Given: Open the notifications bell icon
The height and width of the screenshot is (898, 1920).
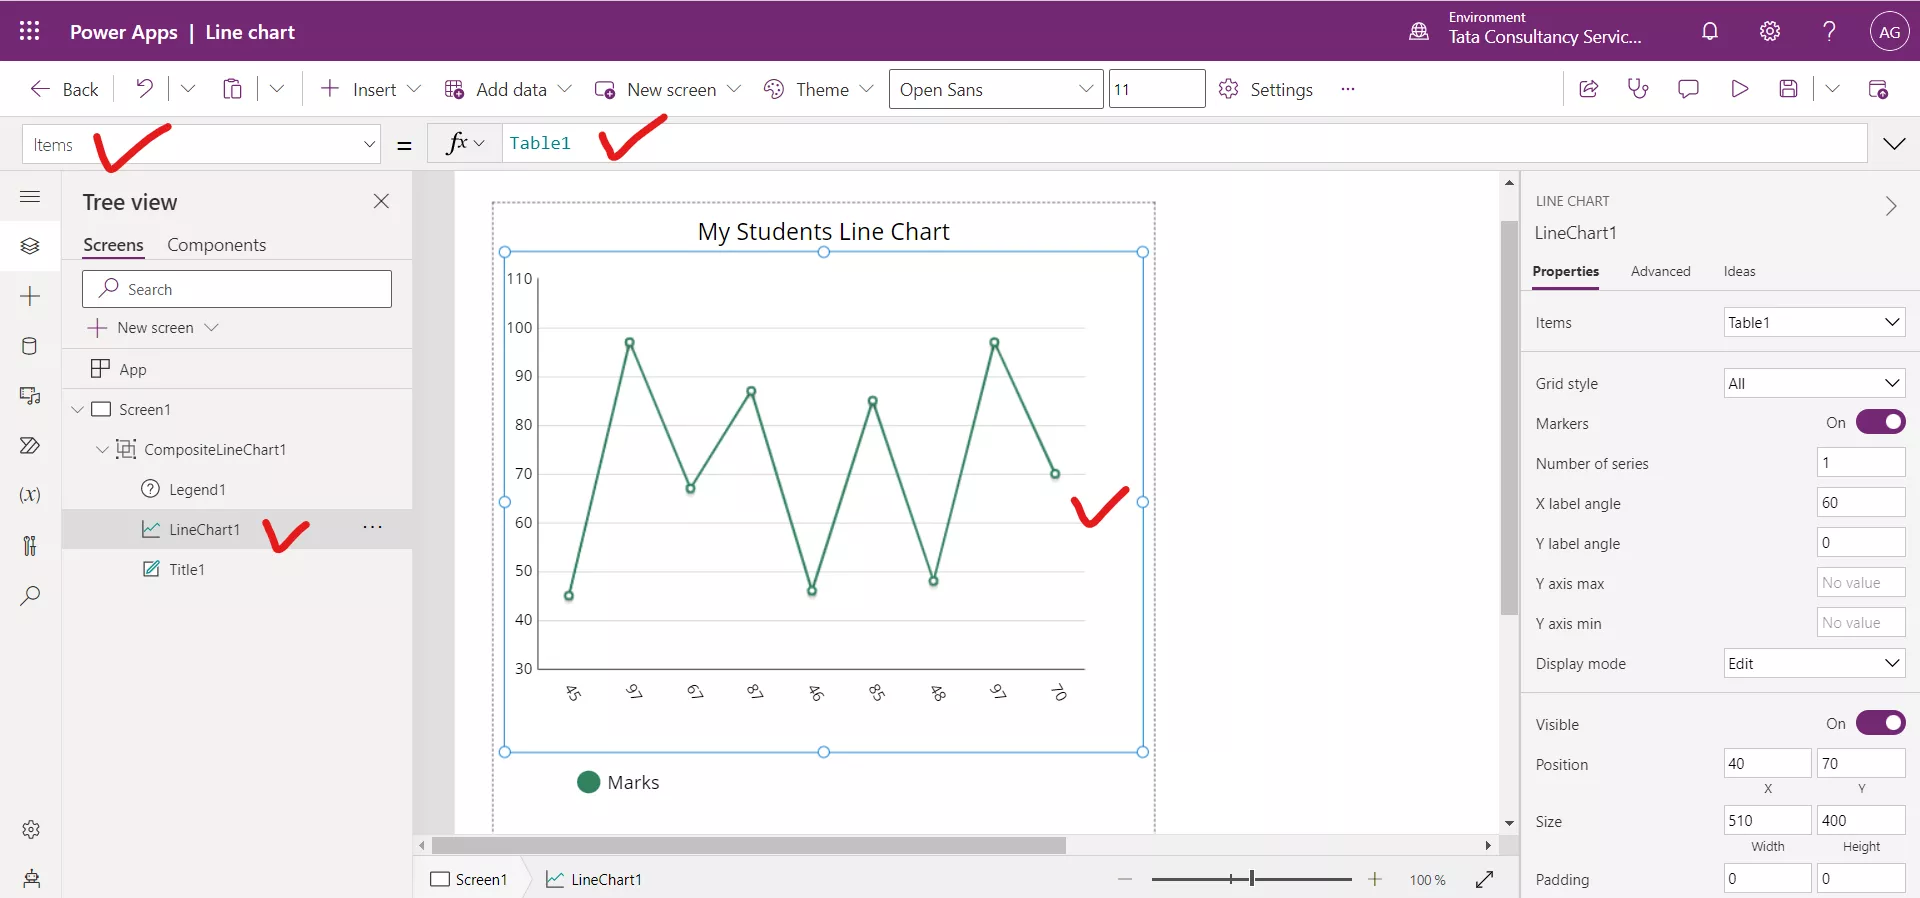Looking at the screenshot, I should (x=1710, y=31).
